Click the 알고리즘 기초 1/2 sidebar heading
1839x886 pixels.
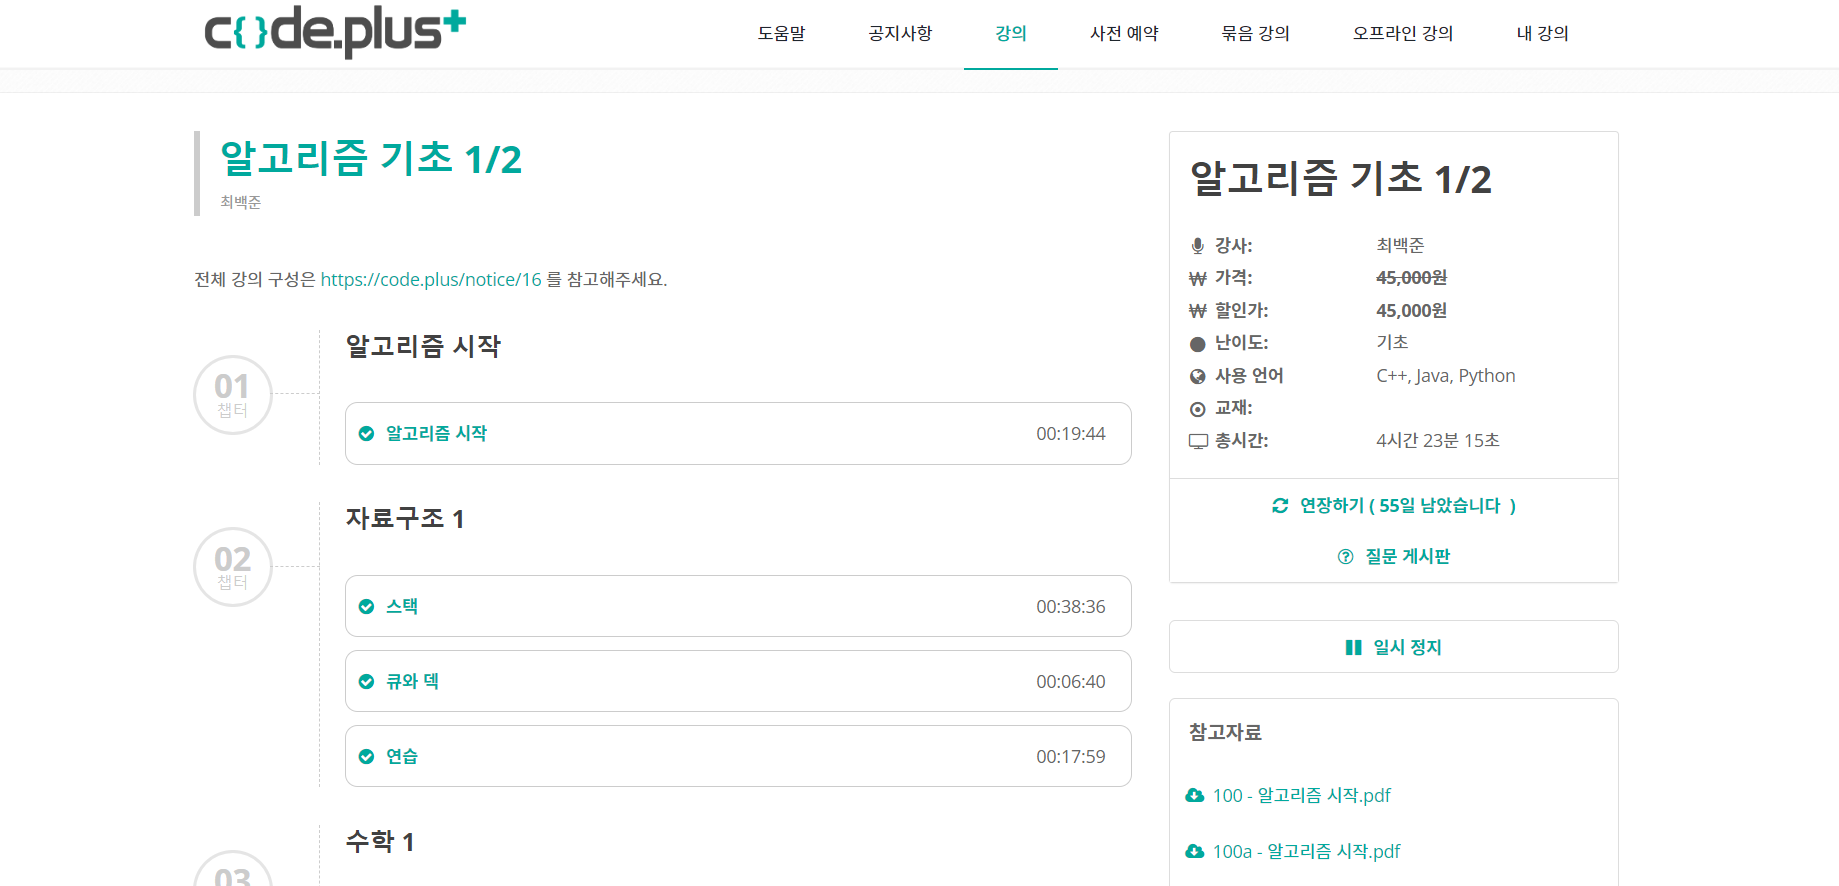point(1340,179)
